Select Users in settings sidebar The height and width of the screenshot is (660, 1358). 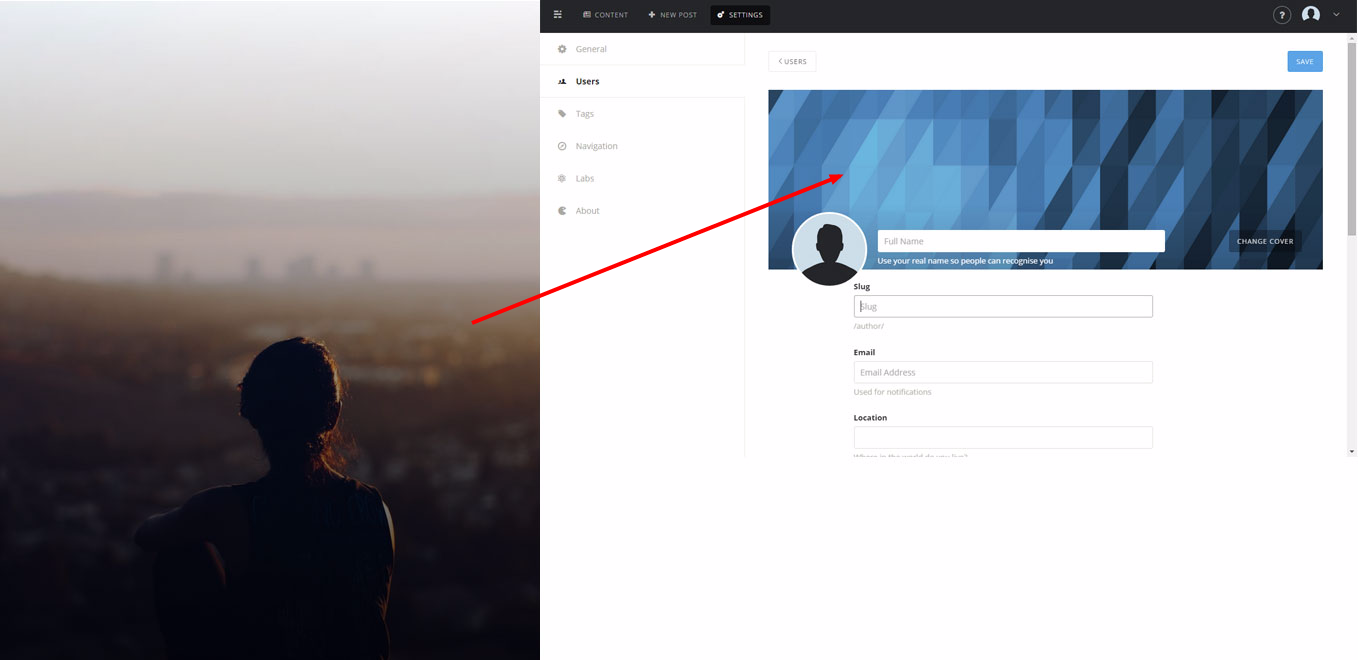click(642, 81)
